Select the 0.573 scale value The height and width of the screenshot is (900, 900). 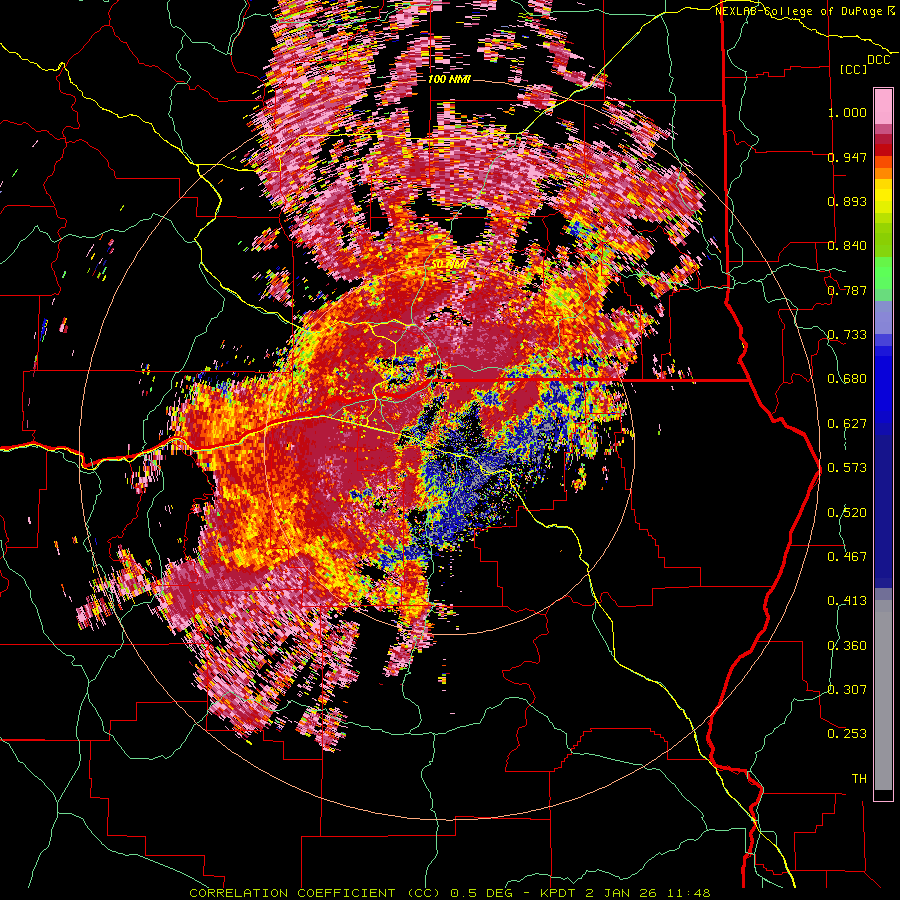[847, 468]
